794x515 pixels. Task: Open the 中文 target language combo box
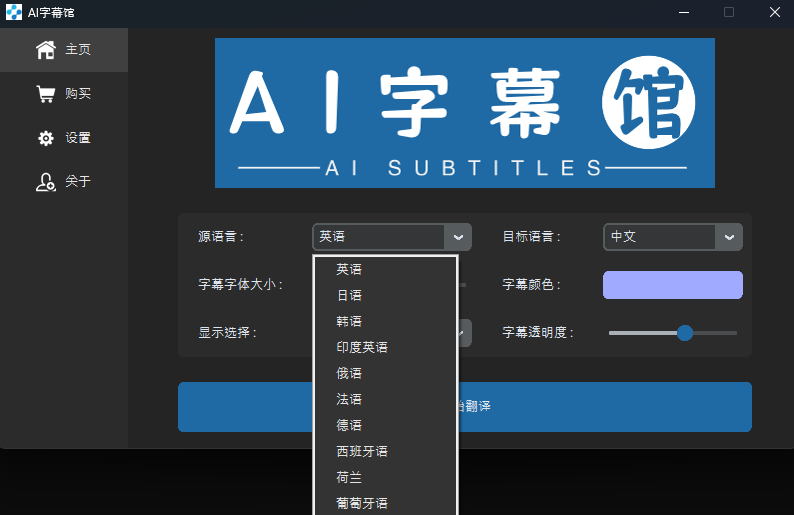pos(660,237)
